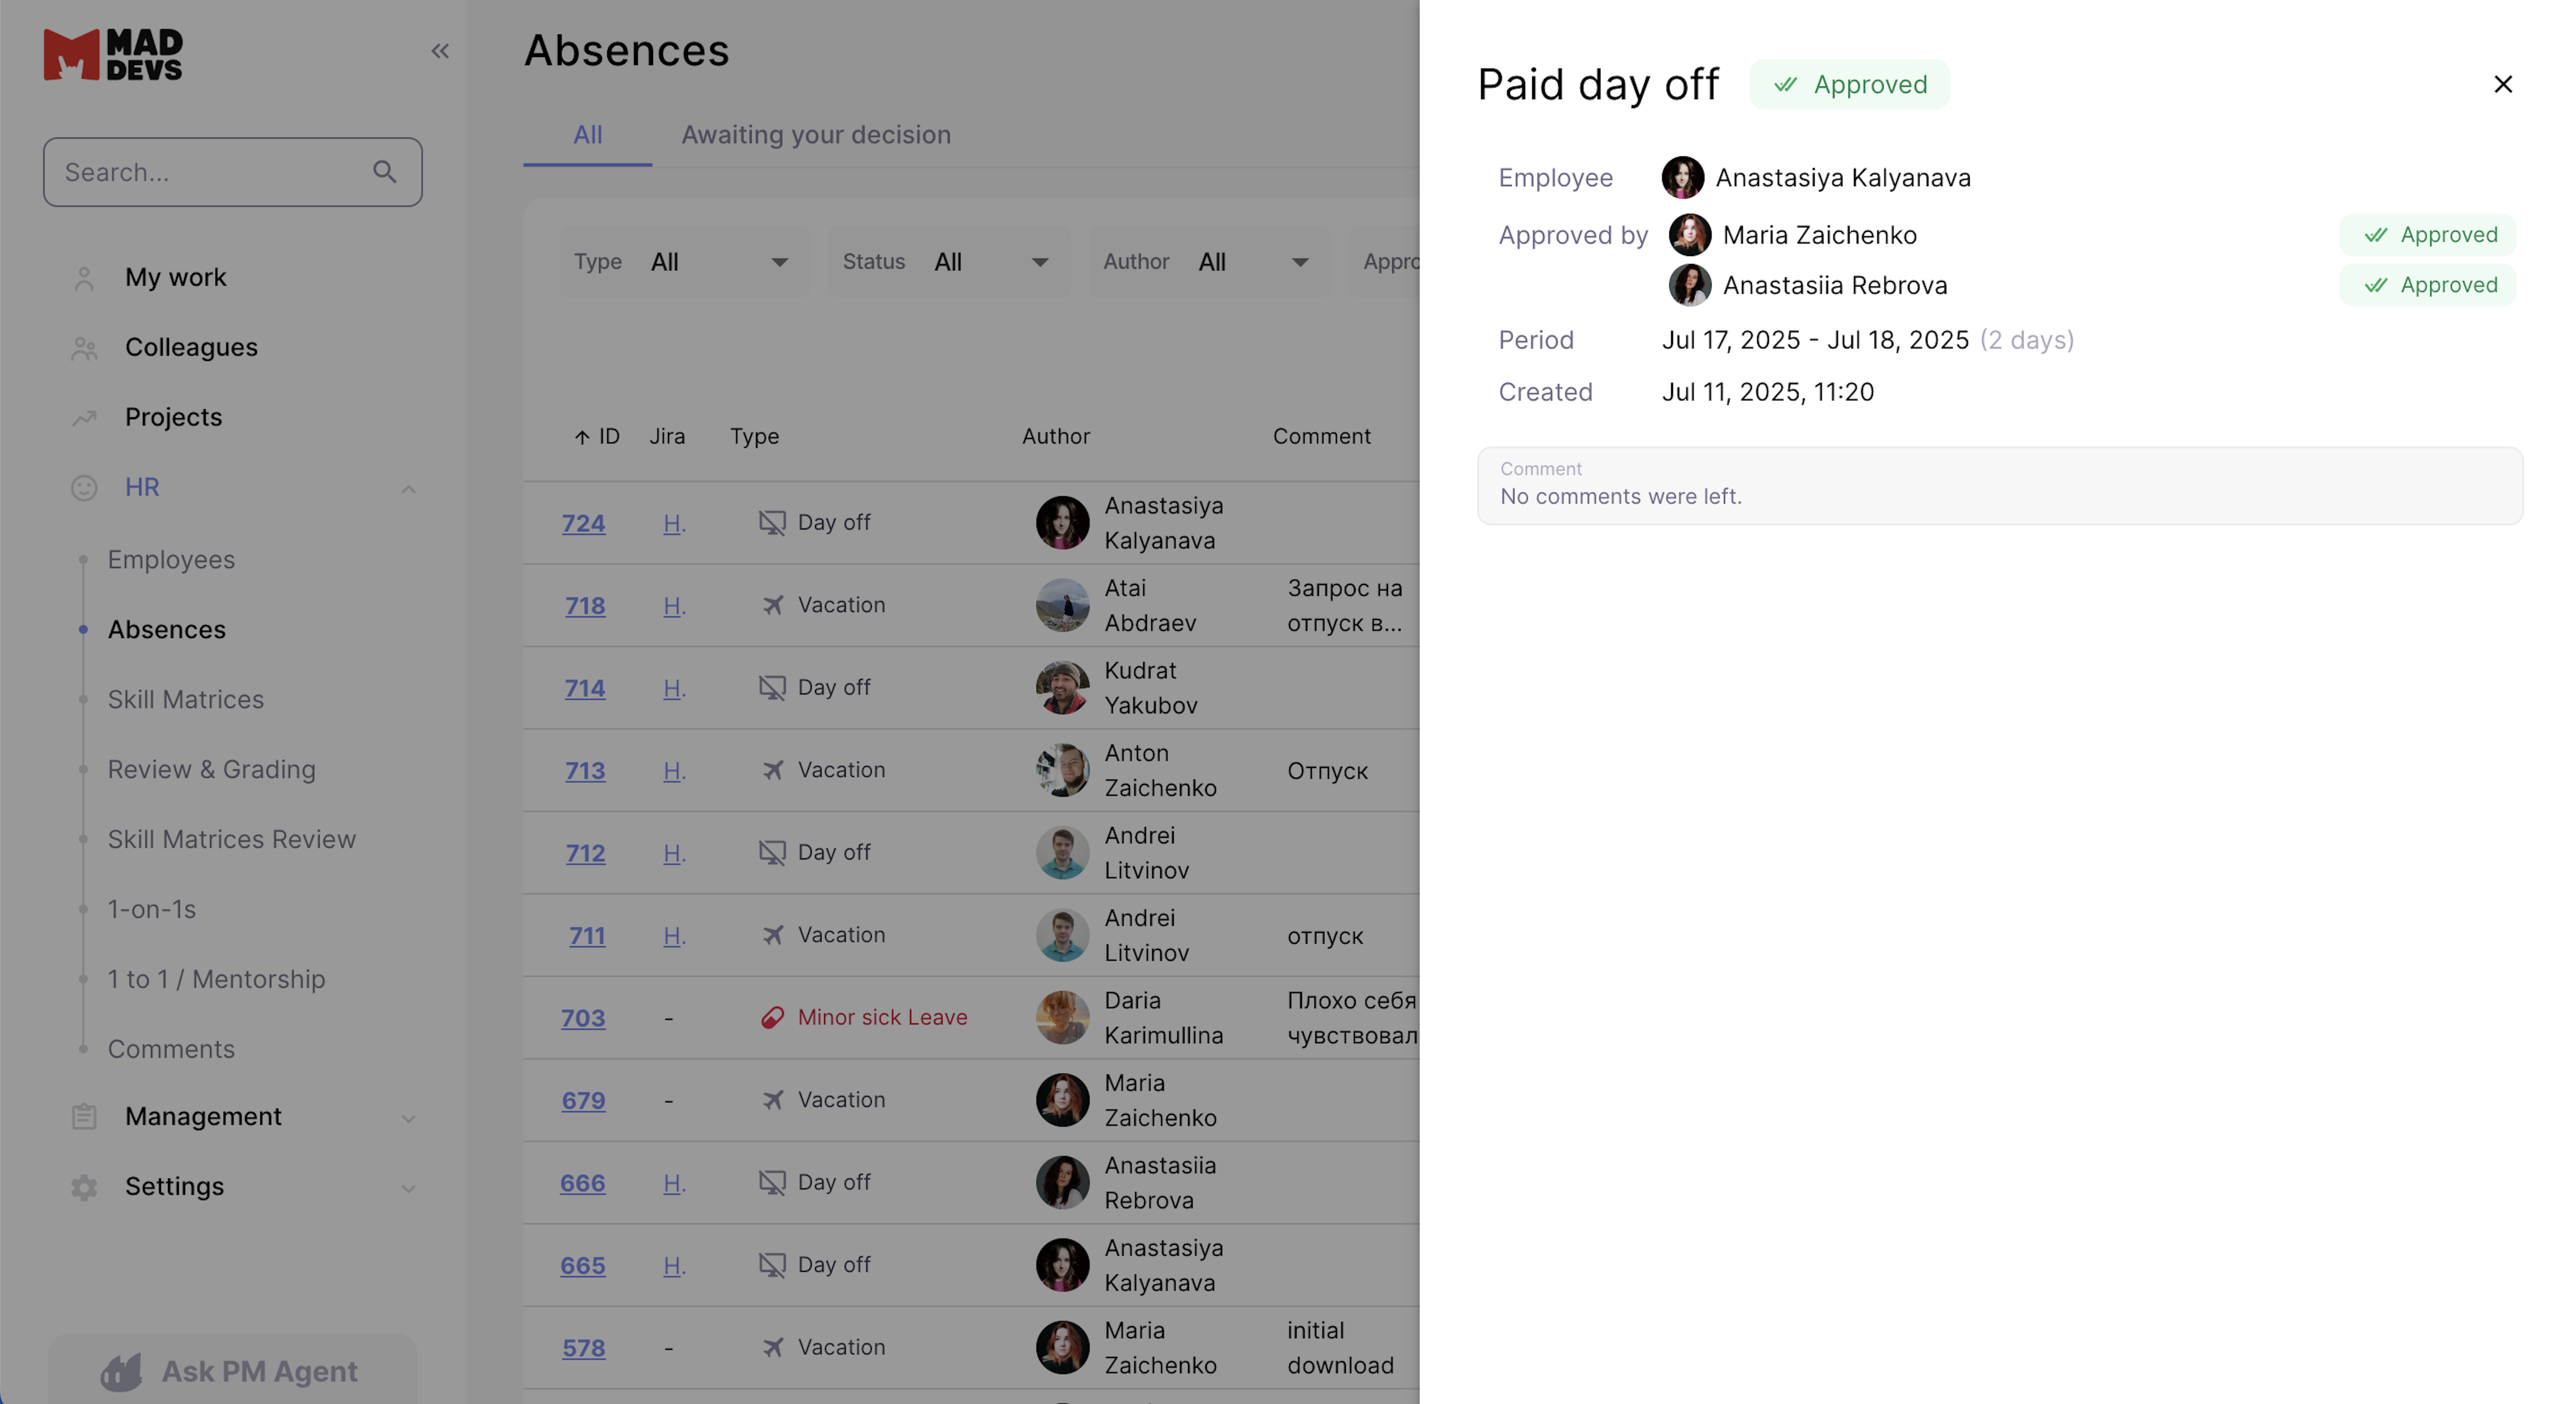Screen dimensions: 2576x1404
Task: Expand the Management menu section
Action: click(408, 1118)
